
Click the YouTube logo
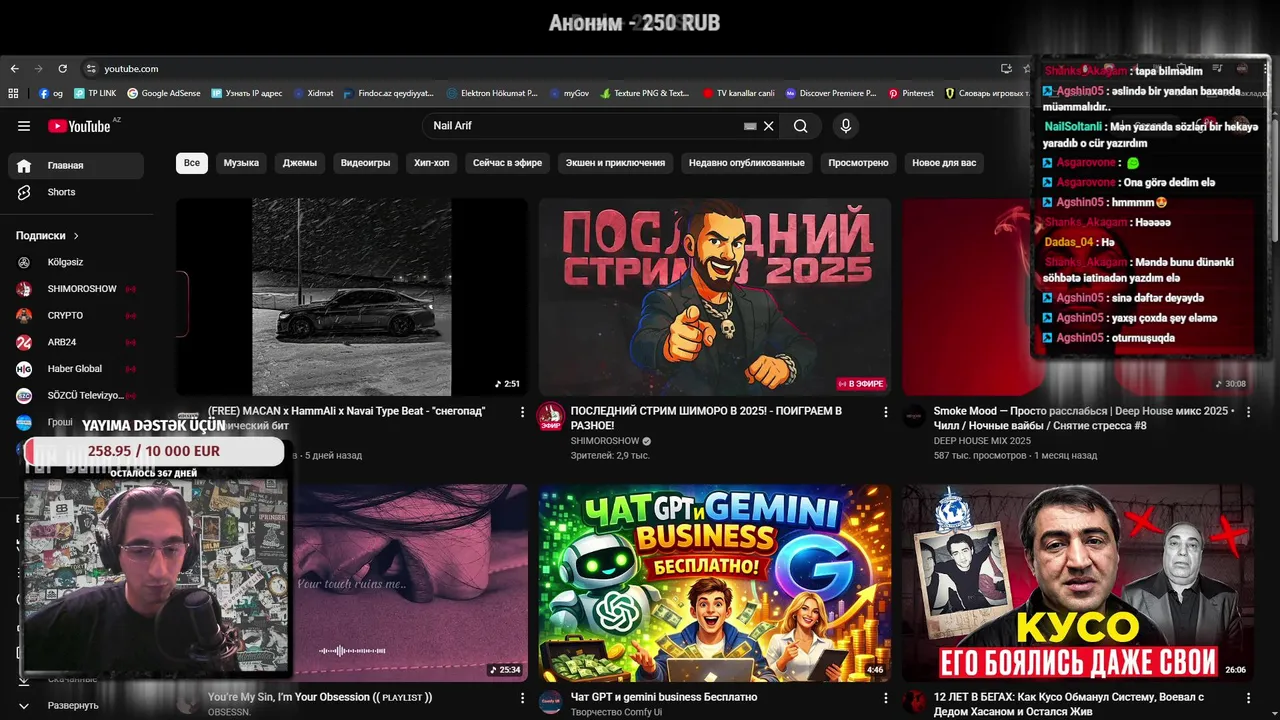pyautogui.click(x=79, y=126)
